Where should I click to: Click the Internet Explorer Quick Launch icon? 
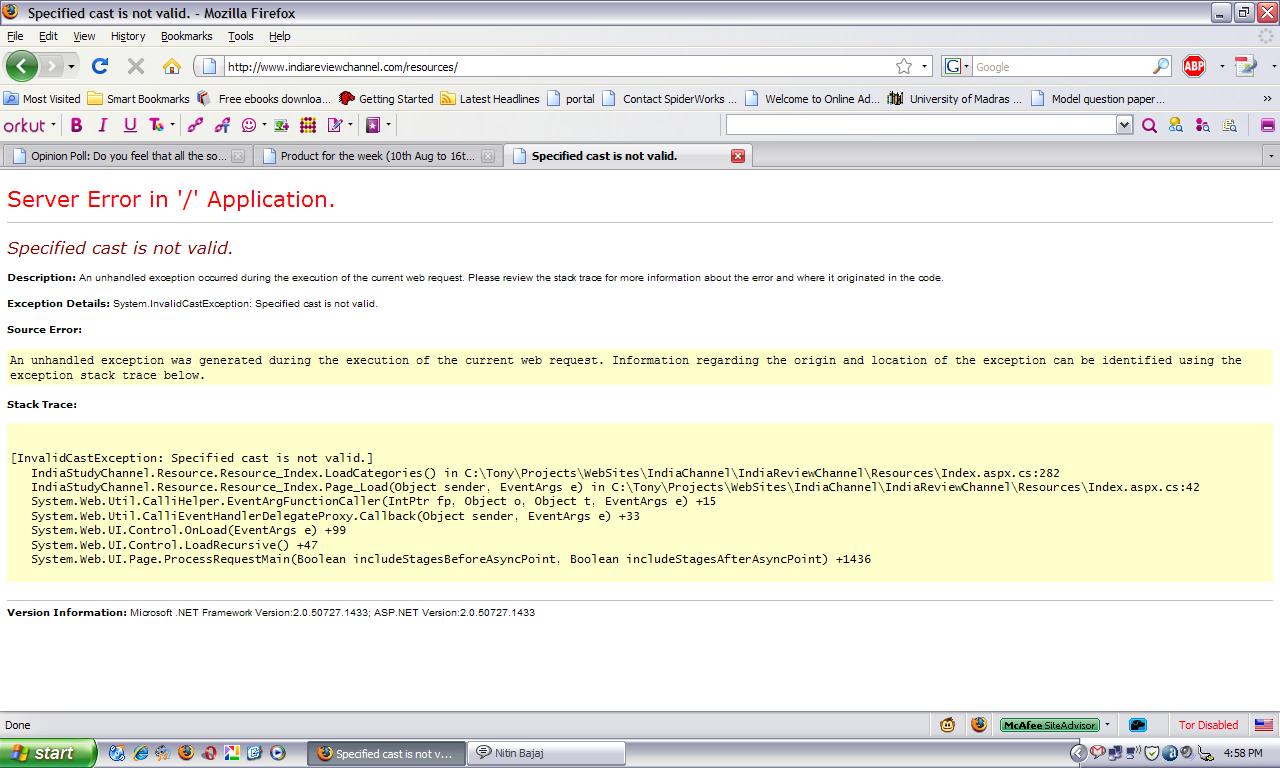[140, 753]
